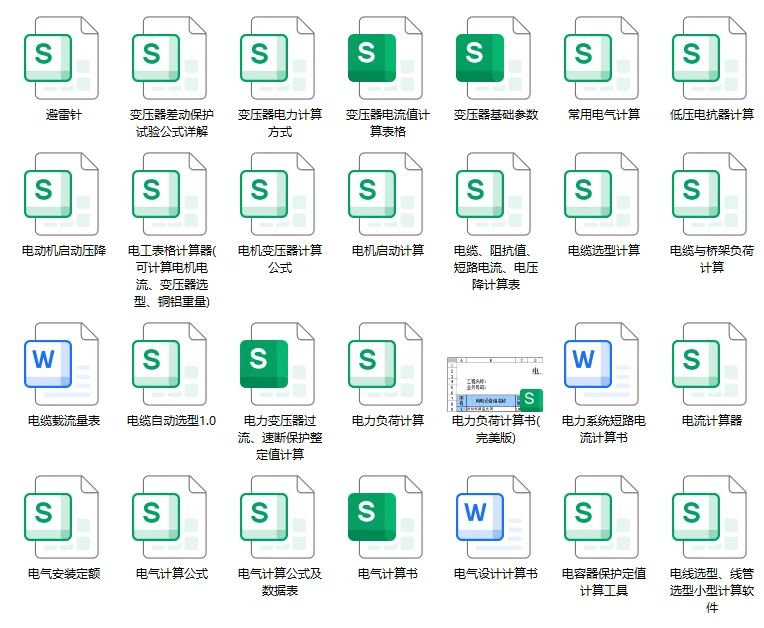Click the label 电缆与桥架负荷计算
Screen dimensions: 764x628
712,259
